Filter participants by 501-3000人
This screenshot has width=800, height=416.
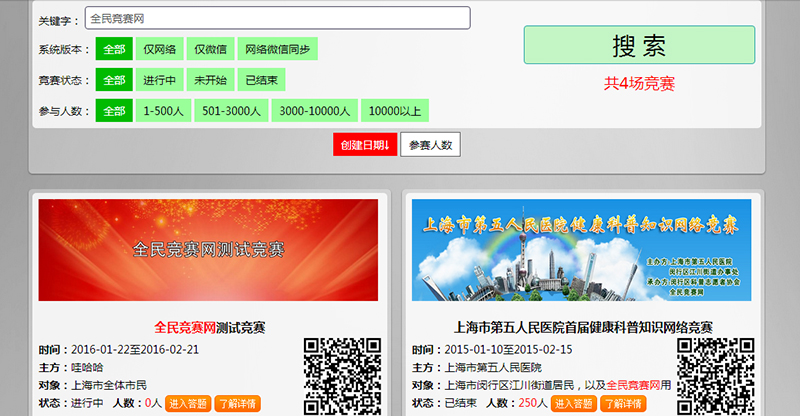coord(232,111)
